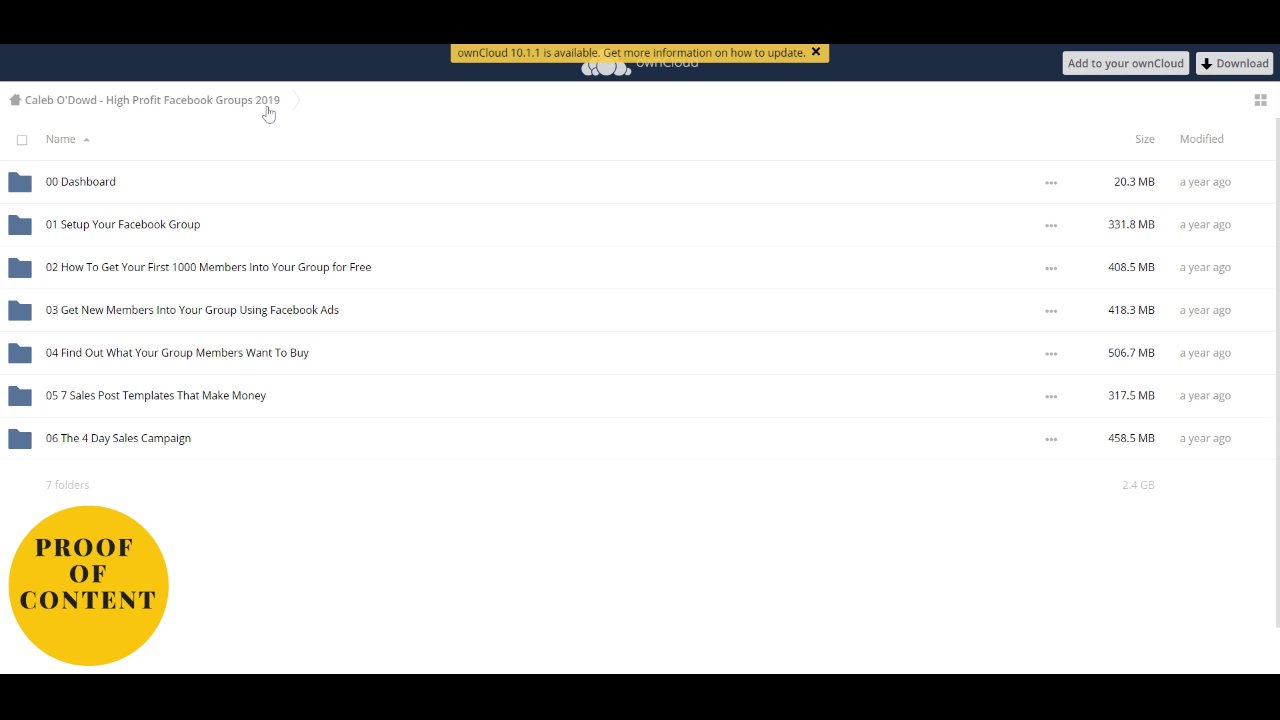
Task: Switch to grid view using the view toggle icon
Action: (1260, 100)
